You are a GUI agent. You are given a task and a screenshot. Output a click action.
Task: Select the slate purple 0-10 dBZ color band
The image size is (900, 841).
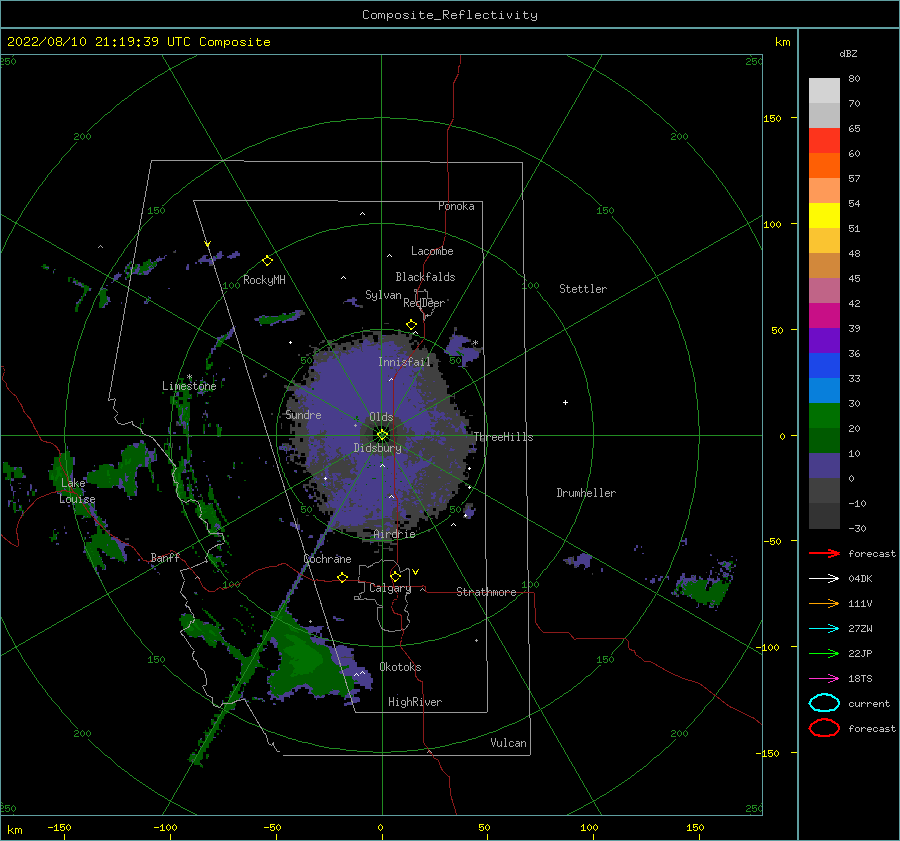(824, 465)
